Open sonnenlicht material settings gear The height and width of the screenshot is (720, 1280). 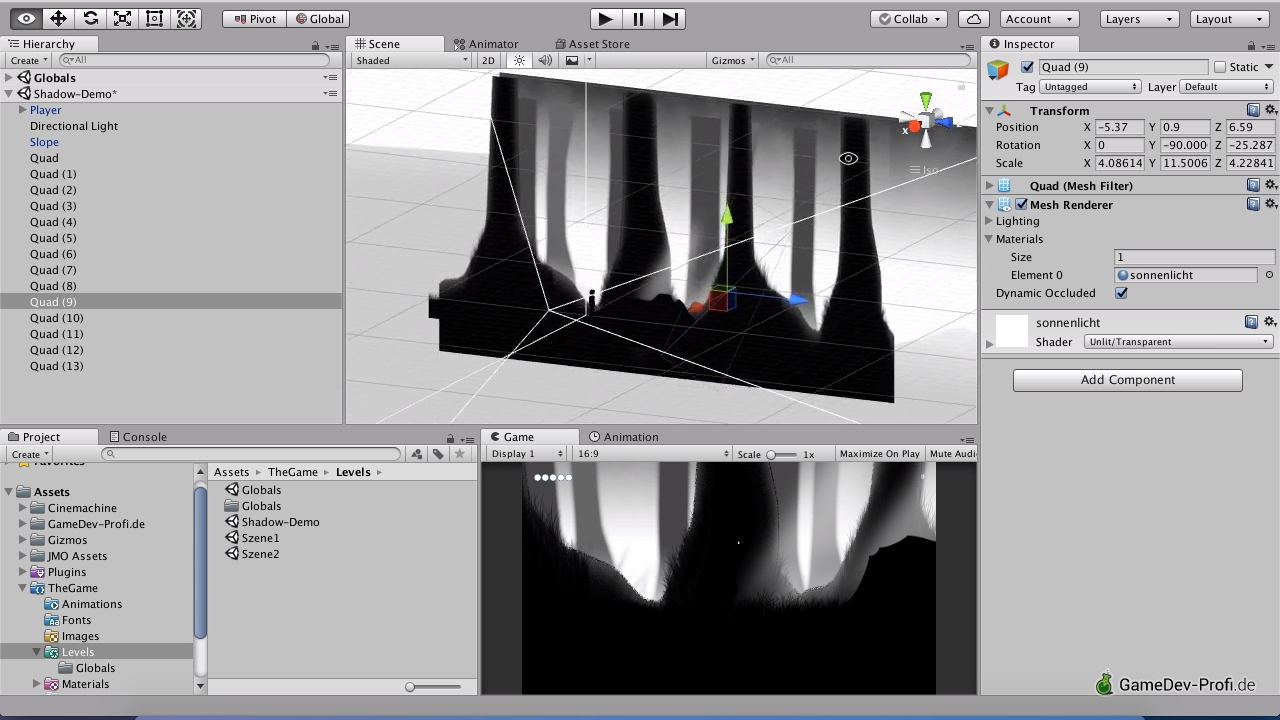pos(1271,322)
